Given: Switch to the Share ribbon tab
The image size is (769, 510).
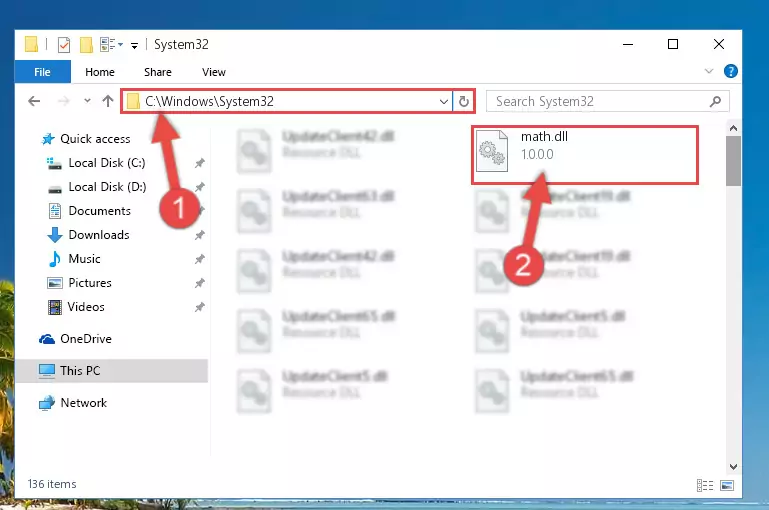Looking at the screenshot, I should pos(157,72).
